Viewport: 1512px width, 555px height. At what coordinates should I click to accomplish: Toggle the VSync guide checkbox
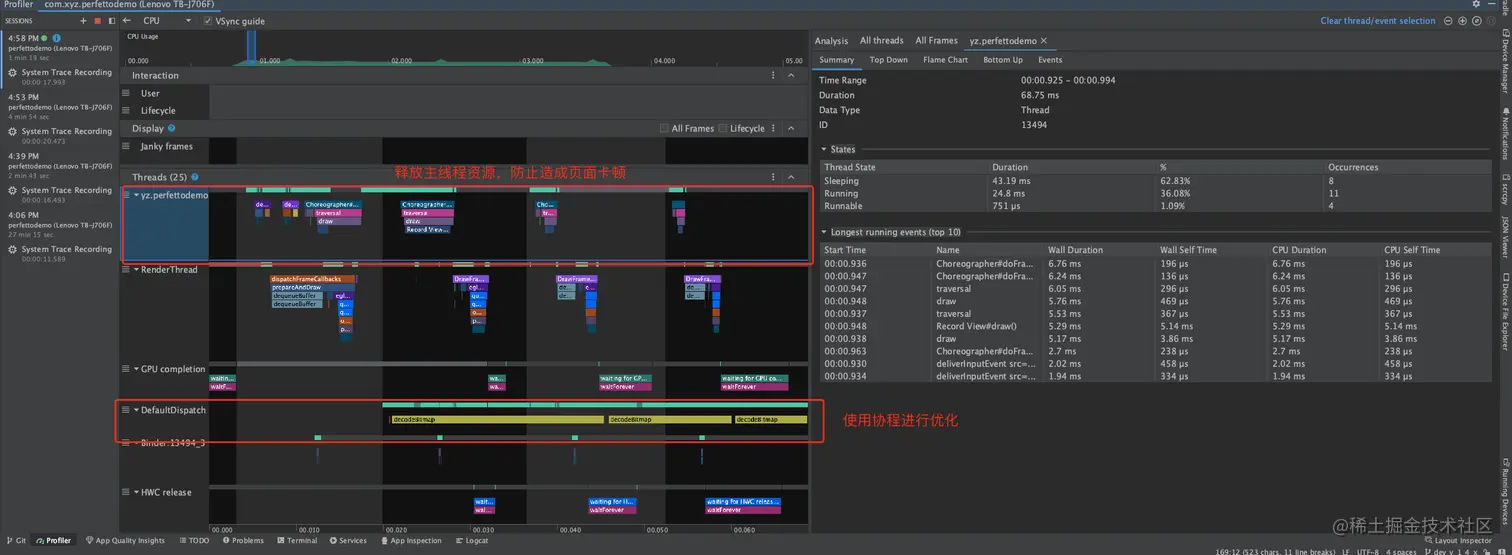tap(207, 21)
